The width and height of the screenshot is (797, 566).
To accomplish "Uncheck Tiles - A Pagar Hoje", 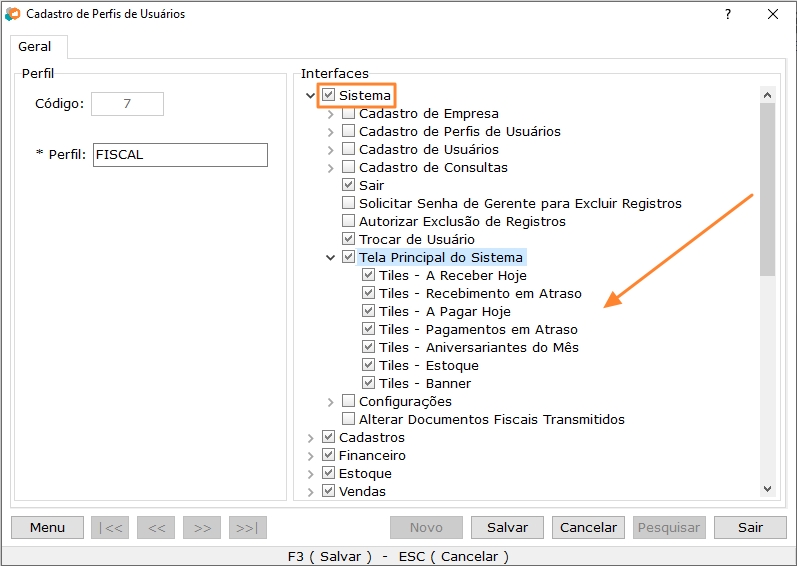I will [369, 311].
